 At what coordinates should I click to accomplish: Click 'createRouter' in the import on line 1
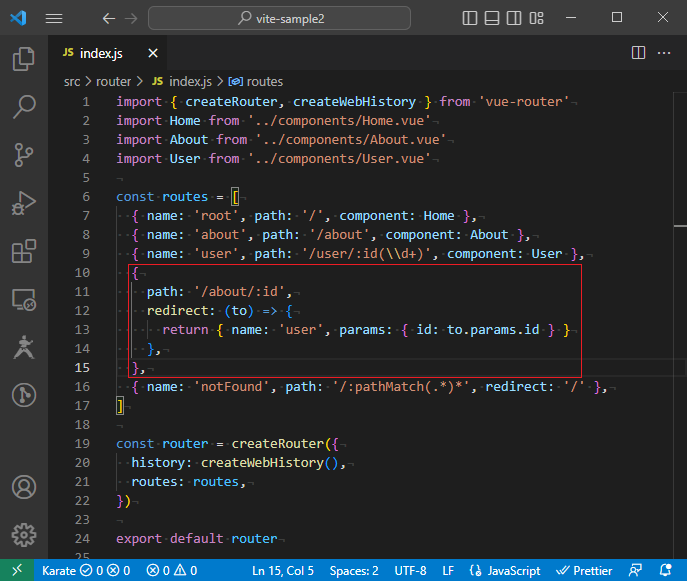click(231, 102)
